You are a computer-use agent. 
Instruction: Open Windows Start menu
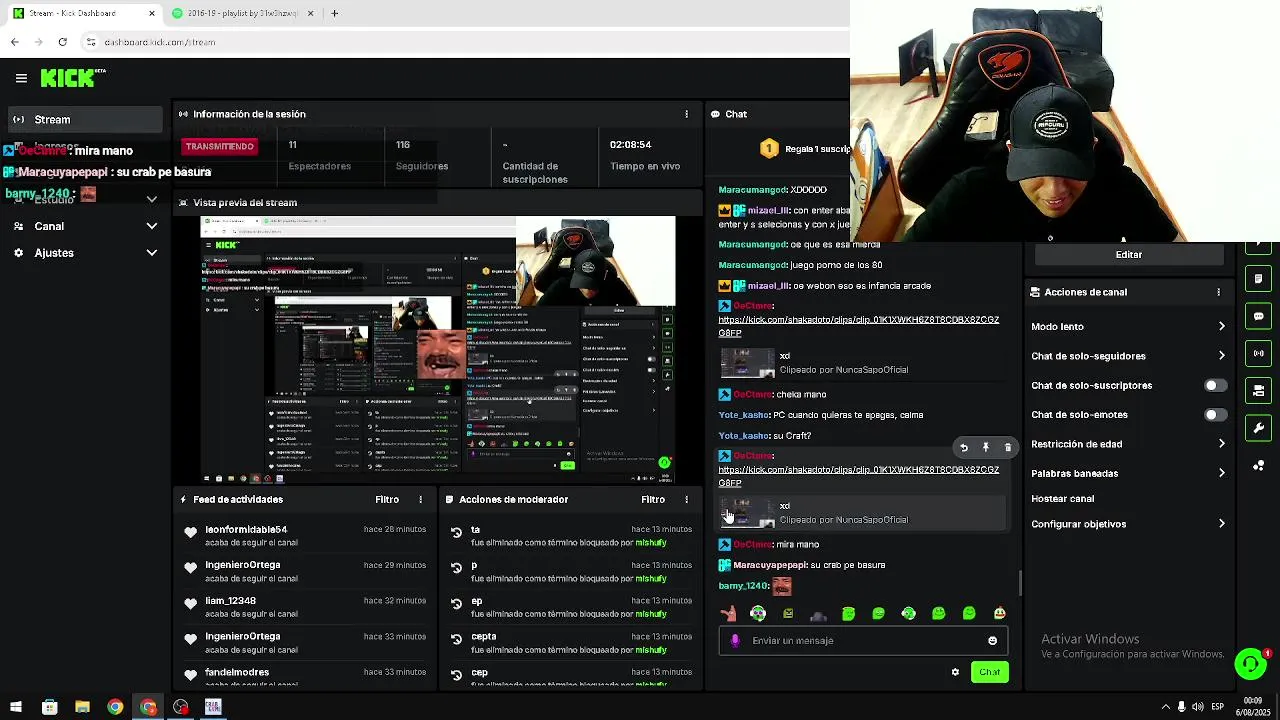coord(16,707)
